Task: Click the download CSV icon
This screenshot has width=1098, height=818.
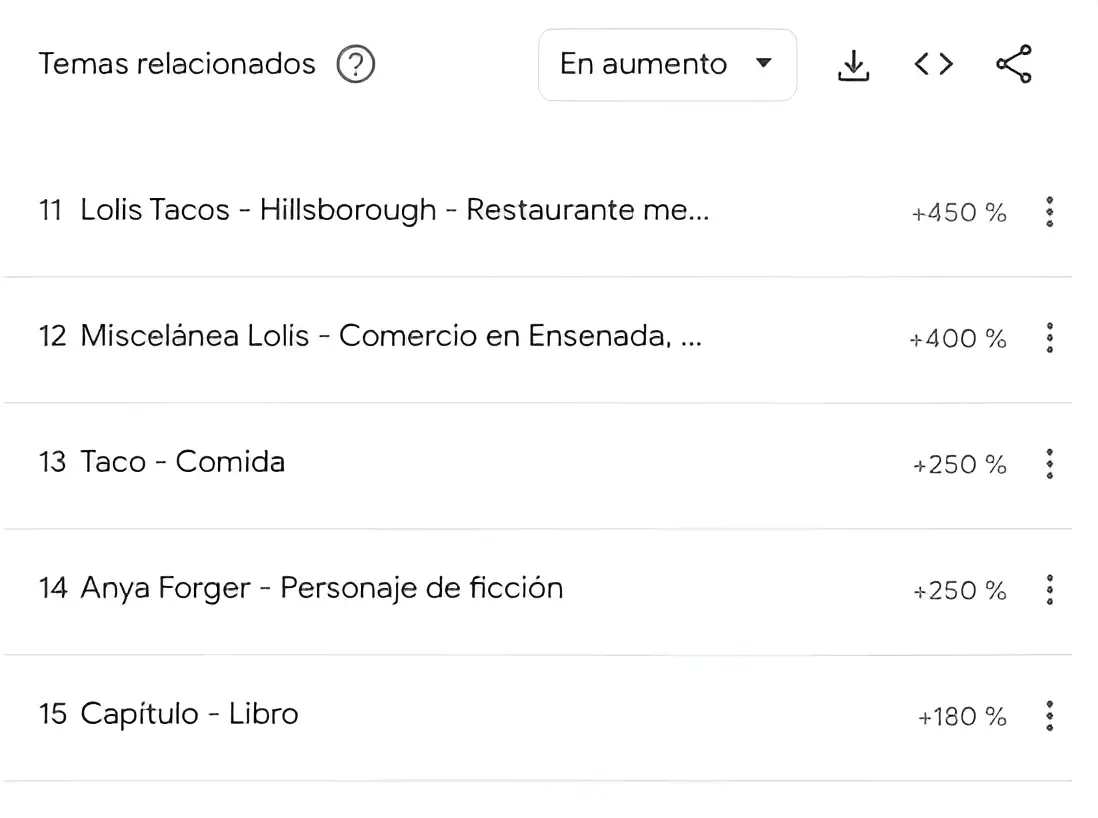Action: click(x=852, y=64)
